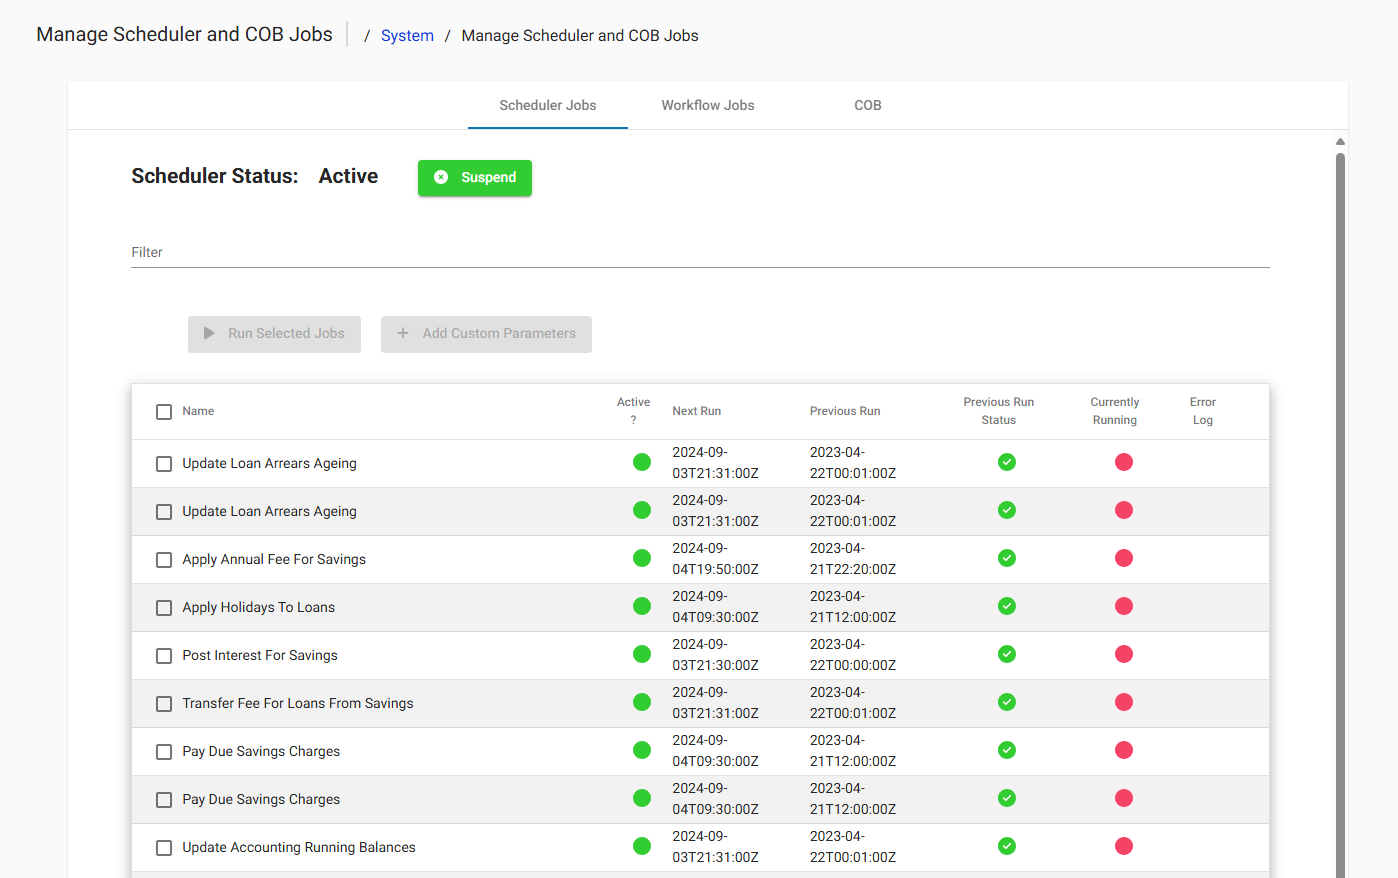Click the stop icon inside the Suspend button

click(x=442, y=178)
